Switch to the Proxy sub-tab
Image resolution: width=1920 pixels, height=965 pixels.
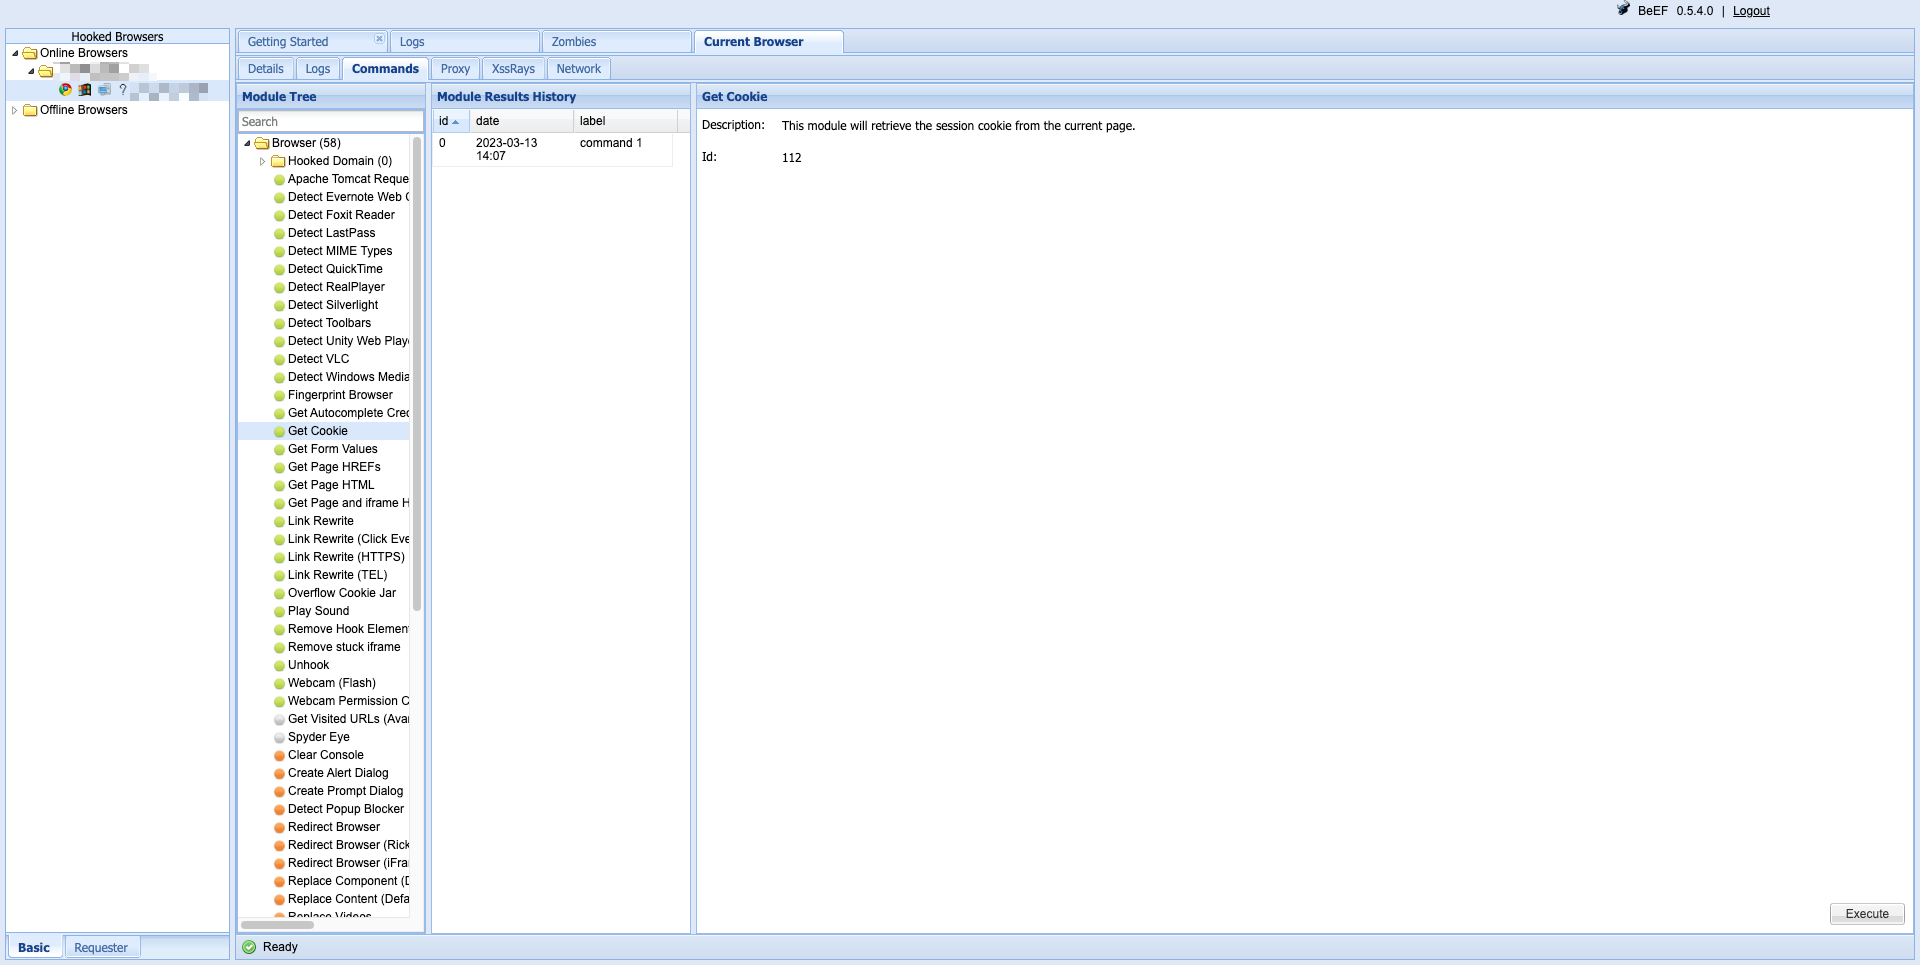click(455, 69)
